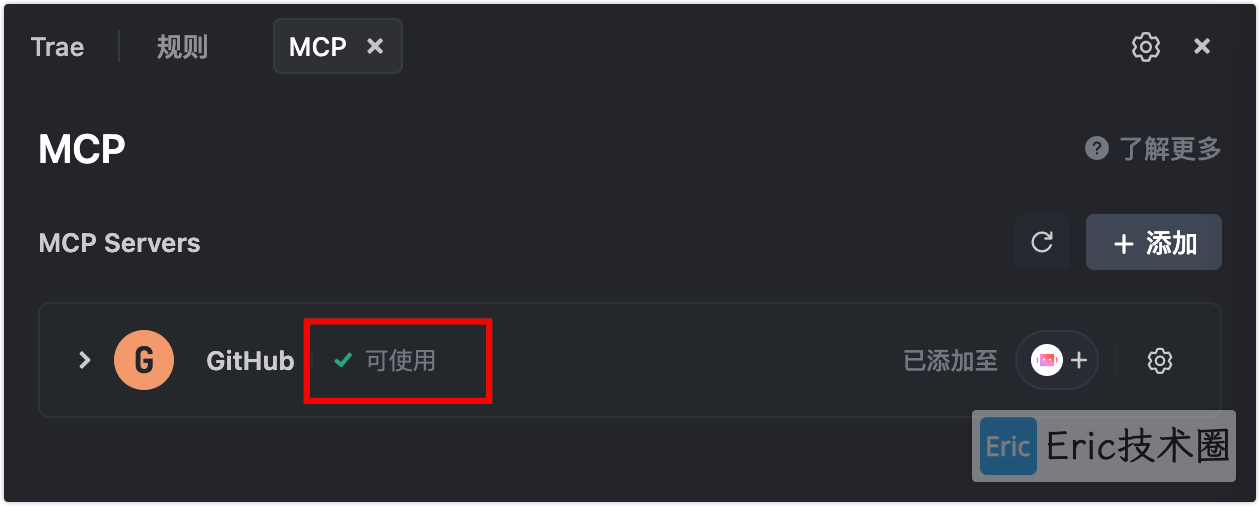The height and width of the screenshot is (506, 1260).
Task: Open the GitHub server settings gear
Action: [x=1160, y=361]
